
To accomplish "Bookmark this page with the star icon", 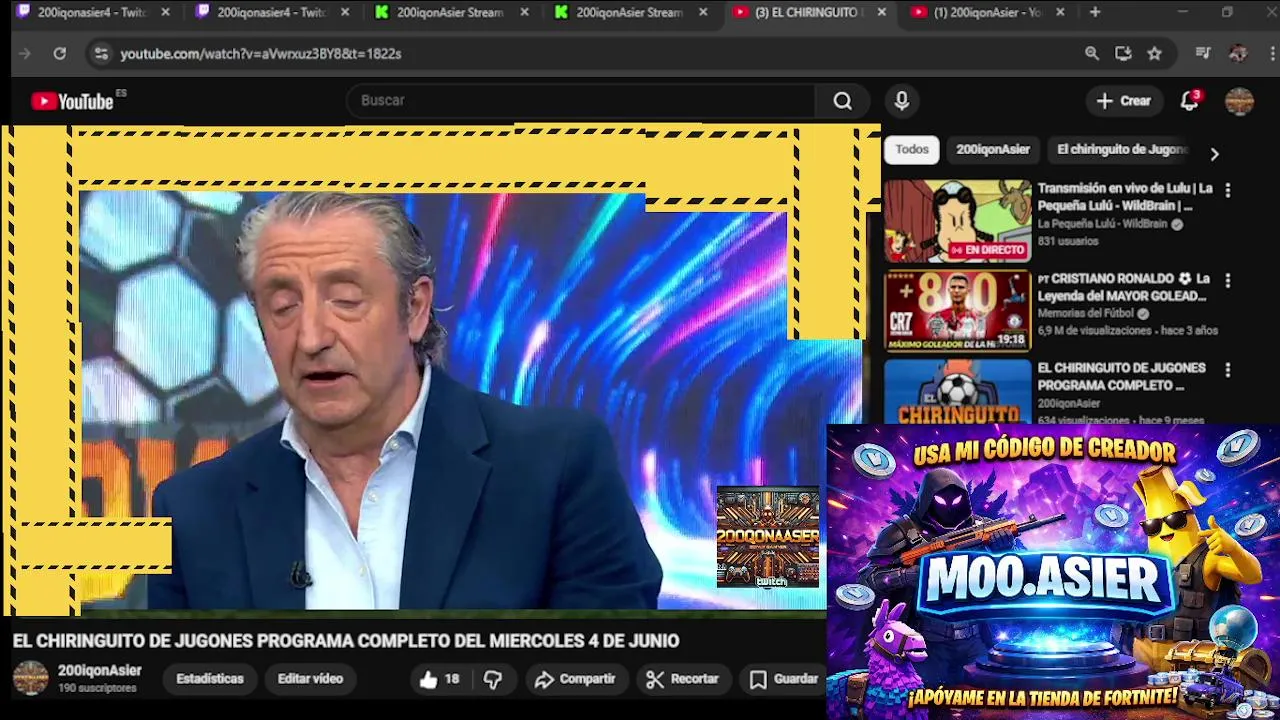I will [x=1154, y=54].
